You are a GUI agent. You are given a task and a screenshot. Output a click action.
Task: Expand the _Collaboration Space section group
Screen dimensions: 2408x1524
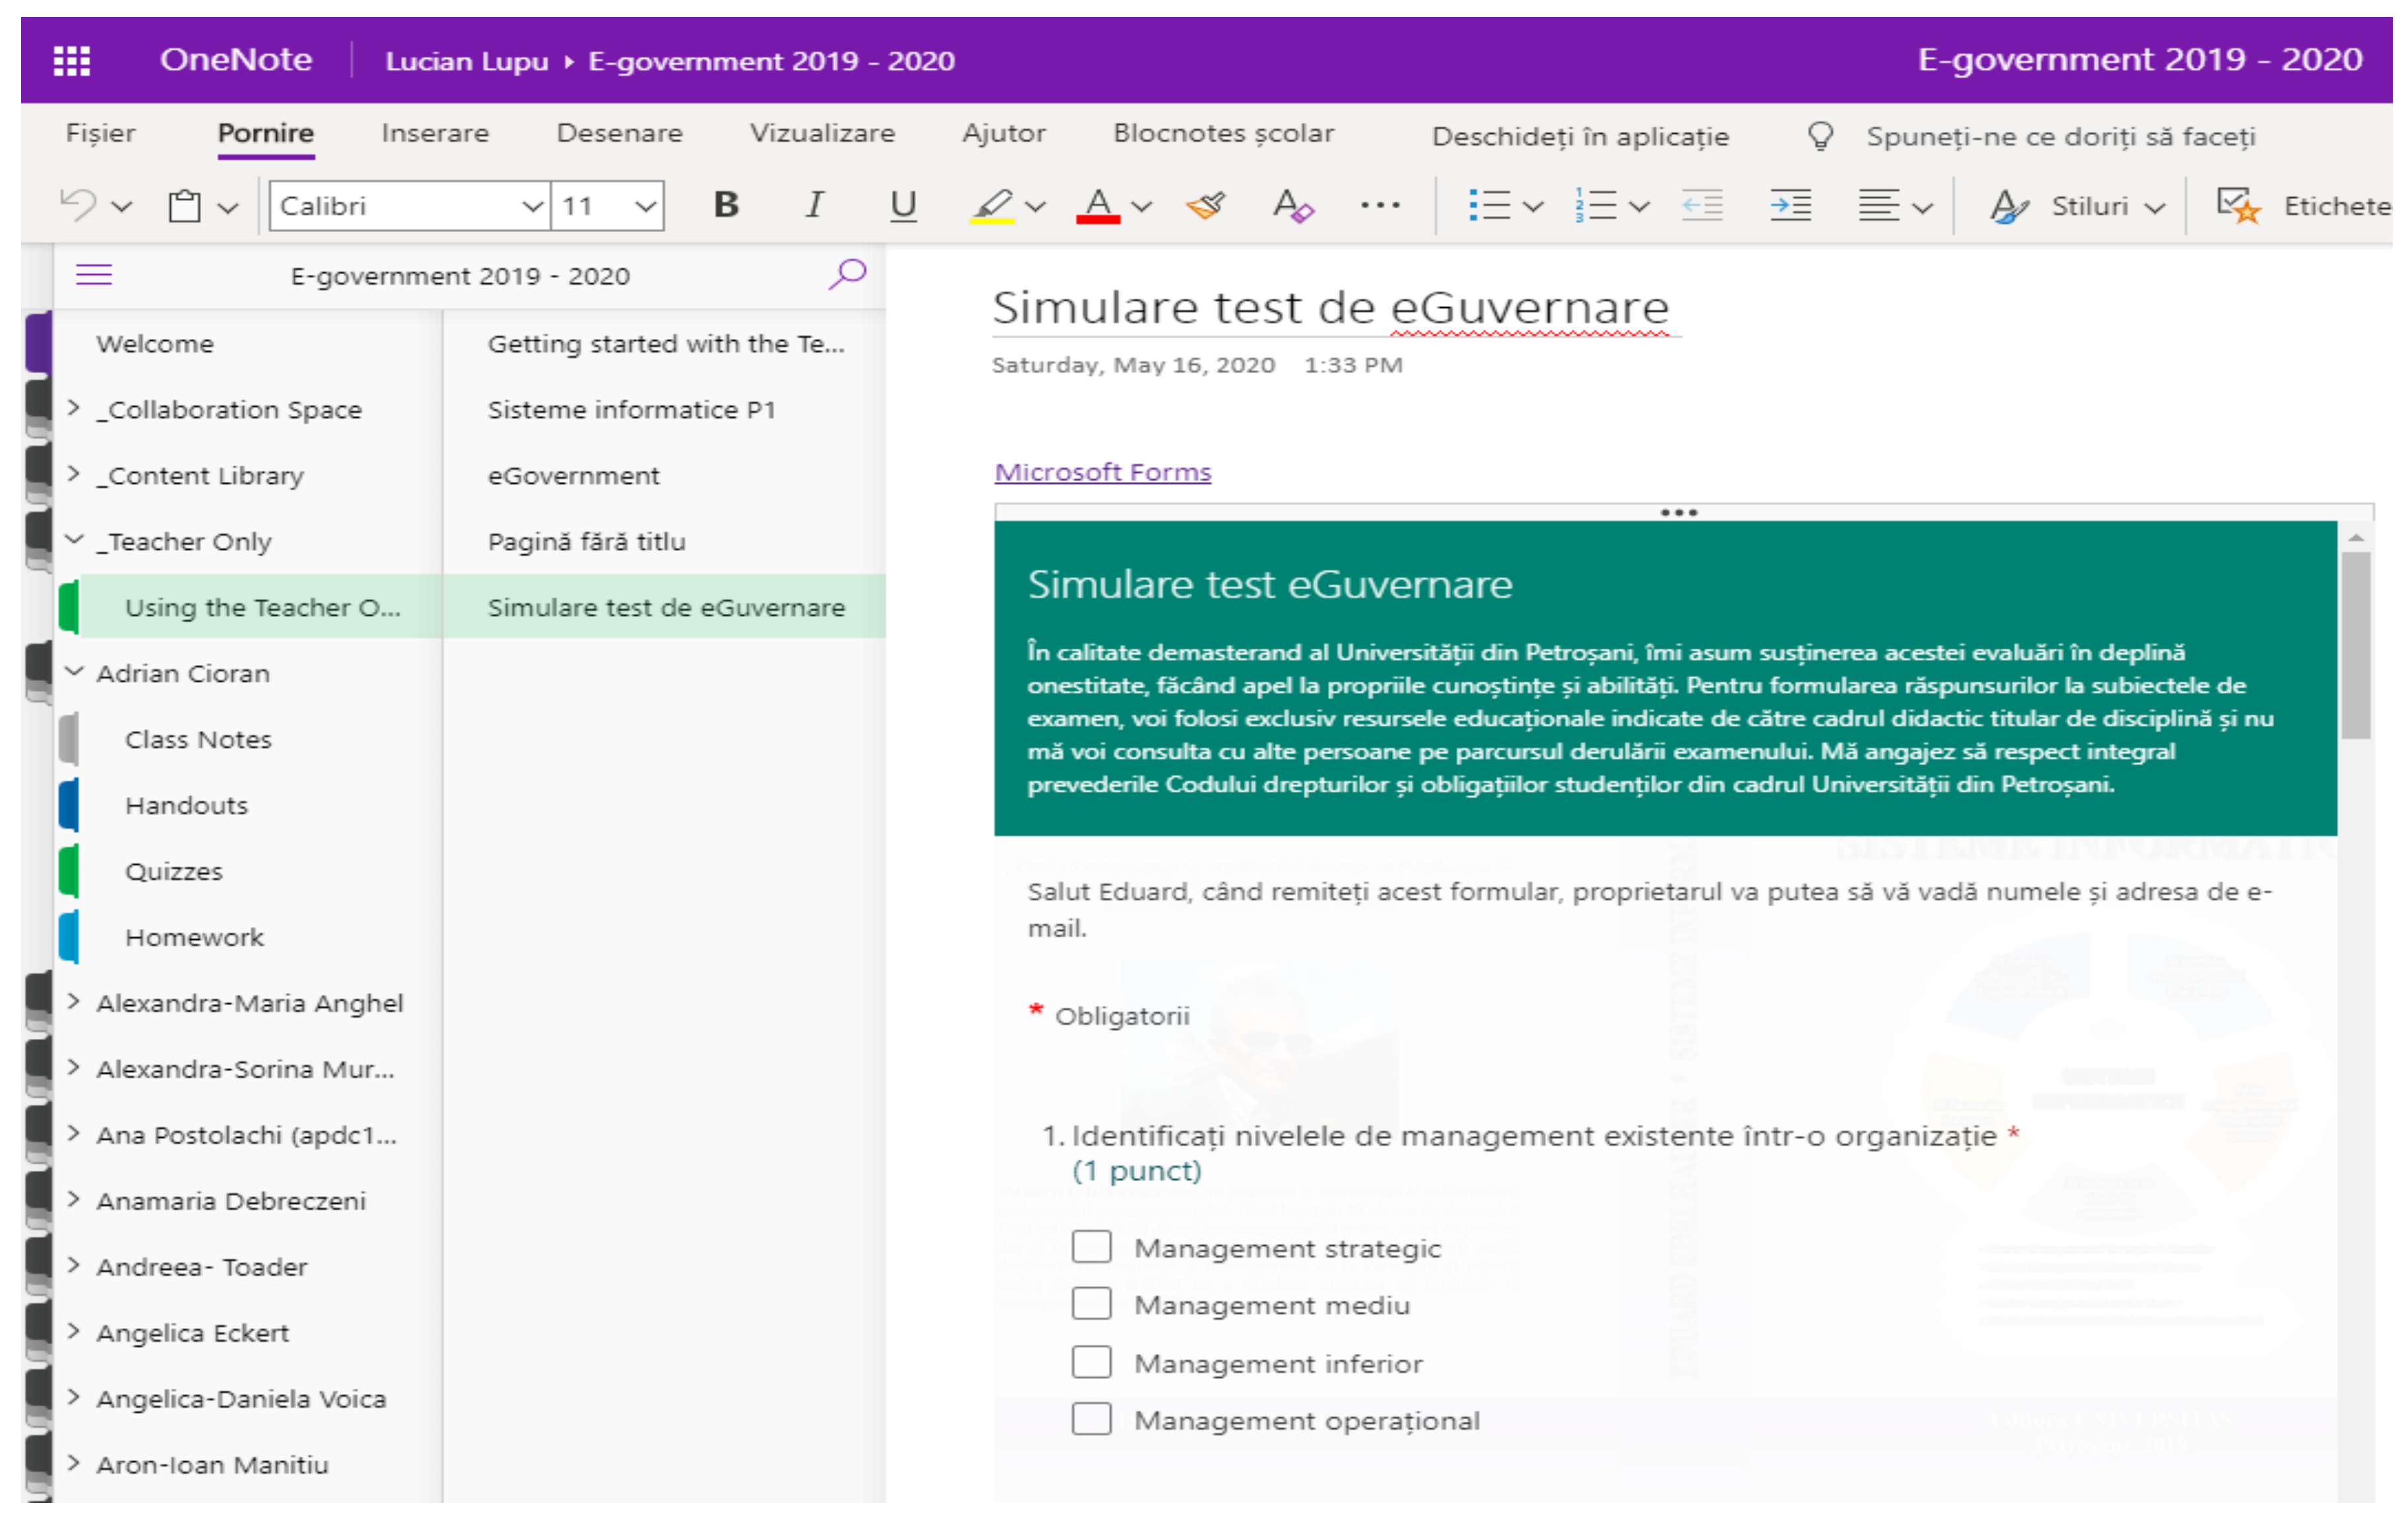(x=73, y=407)
